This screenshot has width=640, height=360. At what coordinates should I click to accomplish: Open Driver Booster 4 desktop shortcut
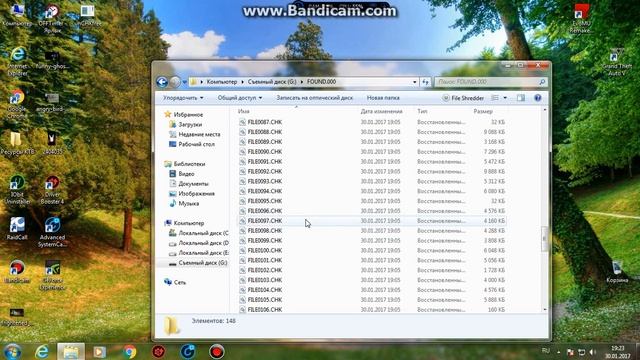coord(52,189)
